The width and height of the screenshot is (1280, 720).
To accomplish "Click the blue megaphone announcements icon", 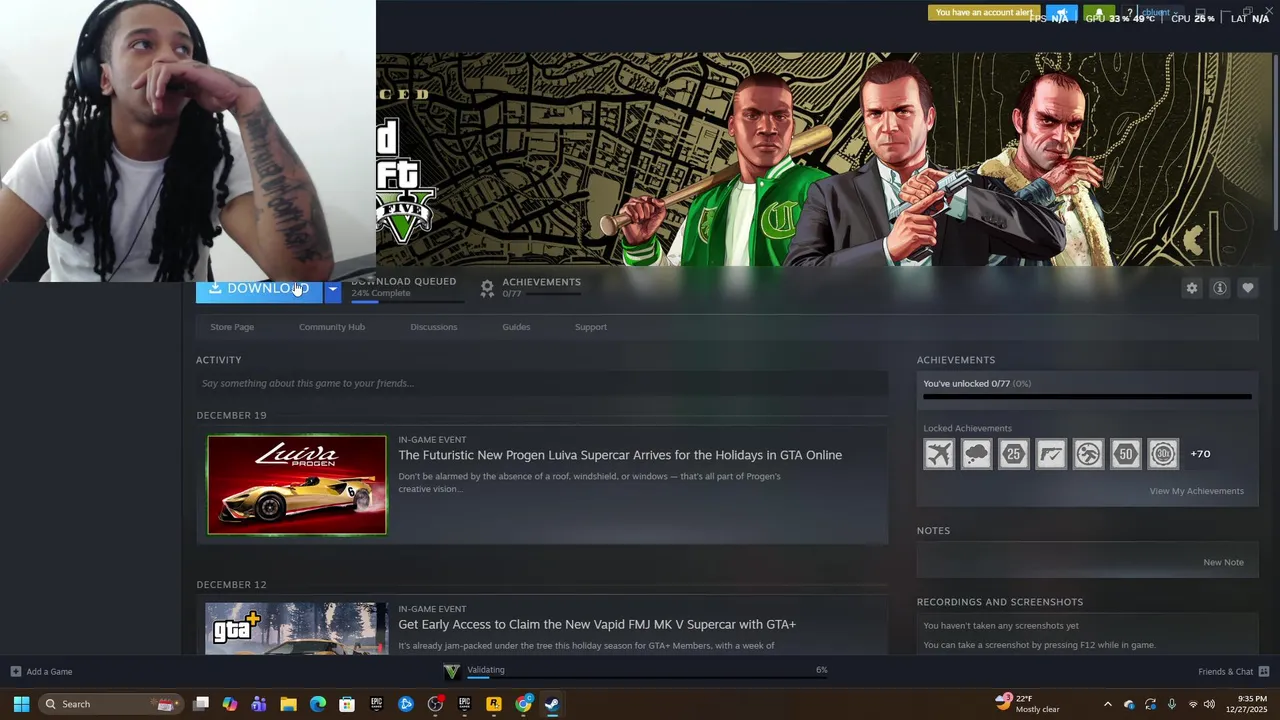I will click(1061, 14).
